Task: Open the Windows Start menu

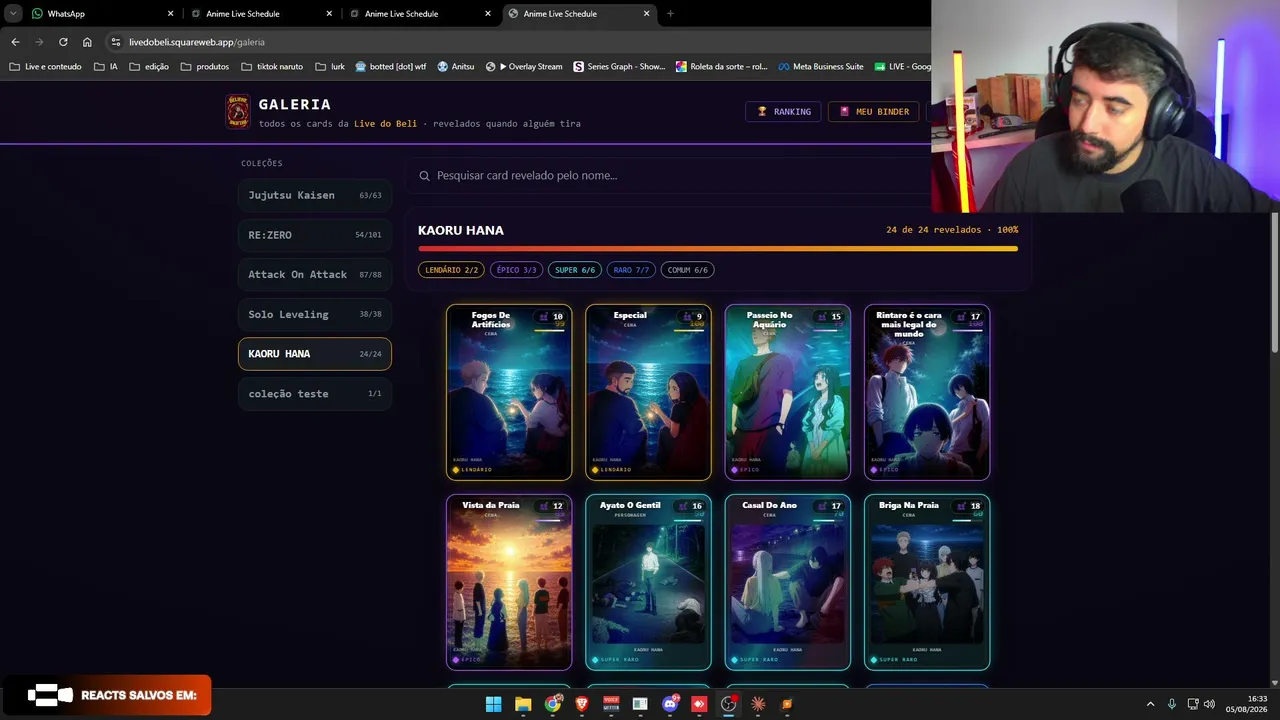Action: [x=493, y=704]
